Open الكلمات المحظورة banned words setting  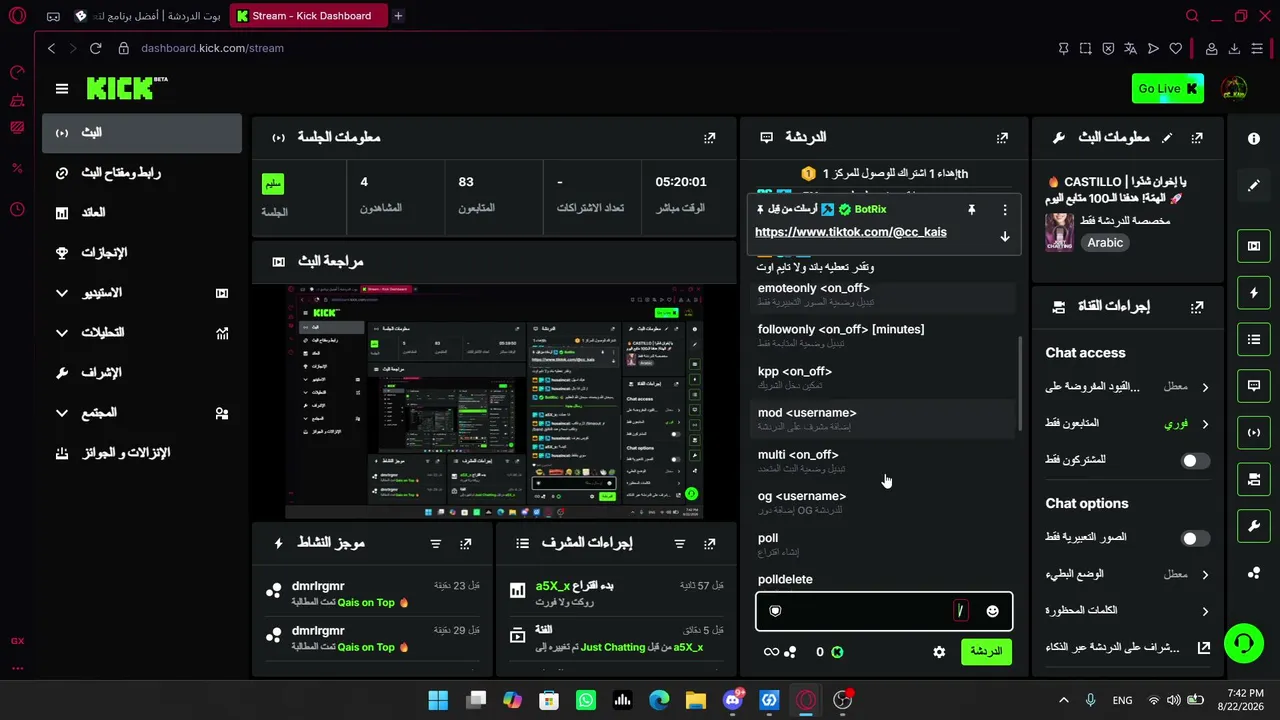tap(1128, 611)
